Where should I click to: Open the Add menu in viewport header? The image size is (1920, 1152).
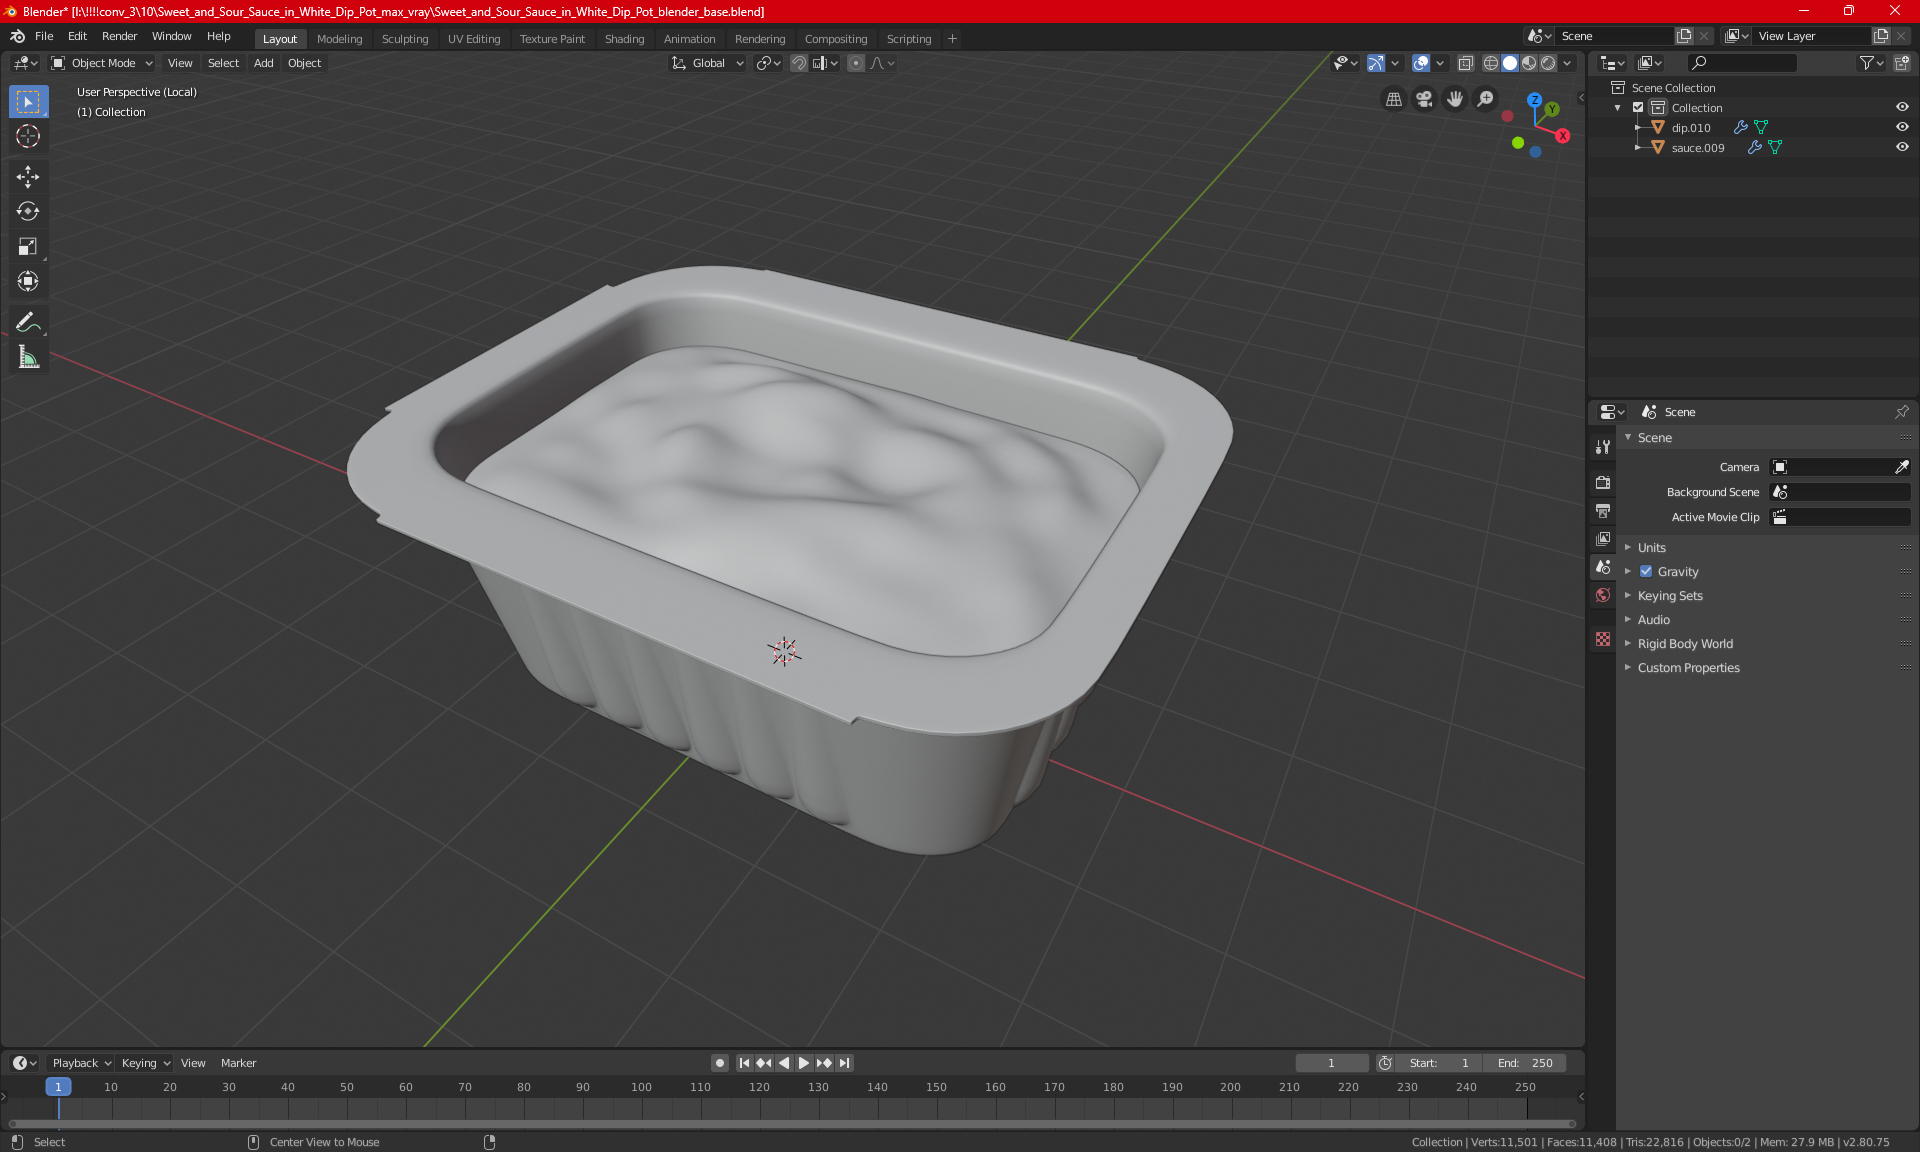[263, 63]
